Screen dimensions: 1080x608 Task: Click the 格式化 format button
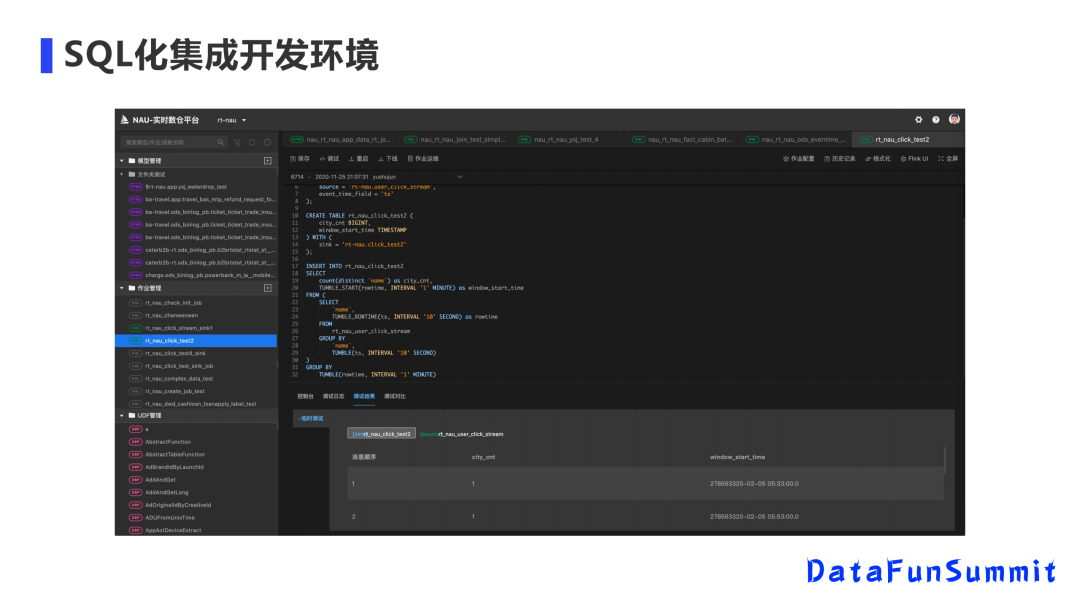click(x=878, y=158)
